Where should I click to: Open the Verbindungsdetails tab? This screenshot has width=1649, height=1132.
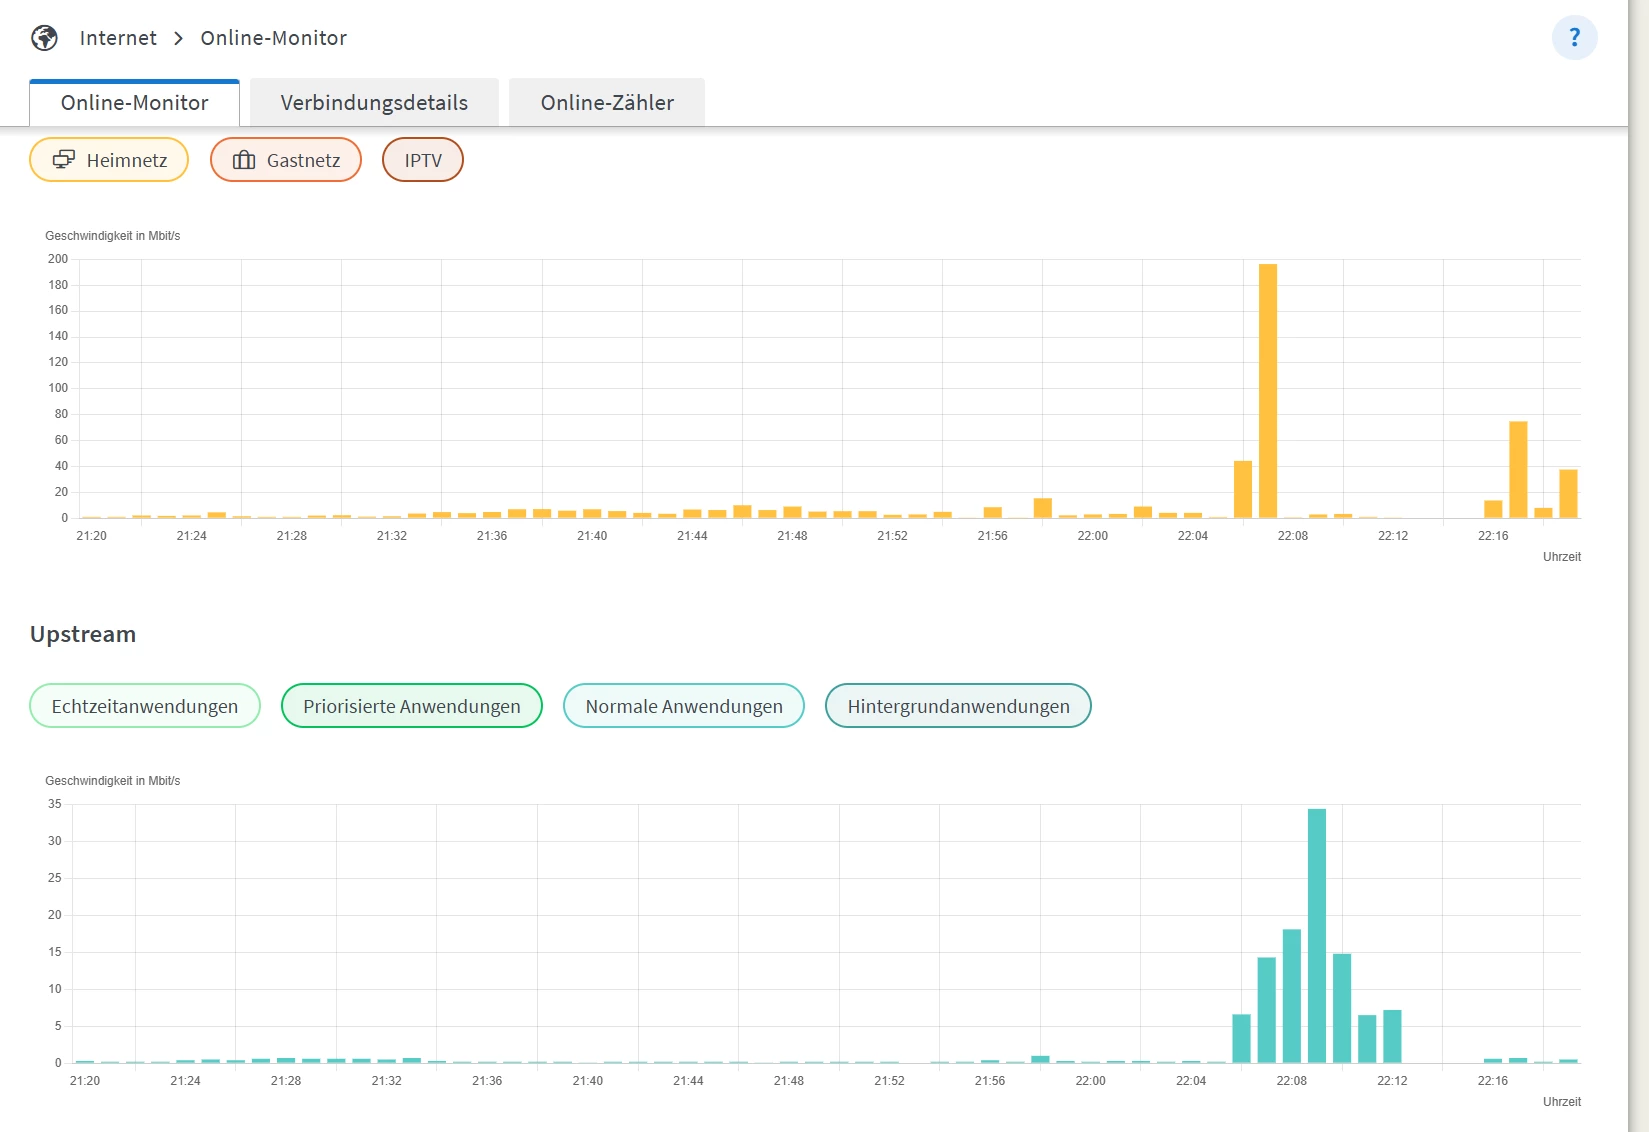tap(374, 103)
